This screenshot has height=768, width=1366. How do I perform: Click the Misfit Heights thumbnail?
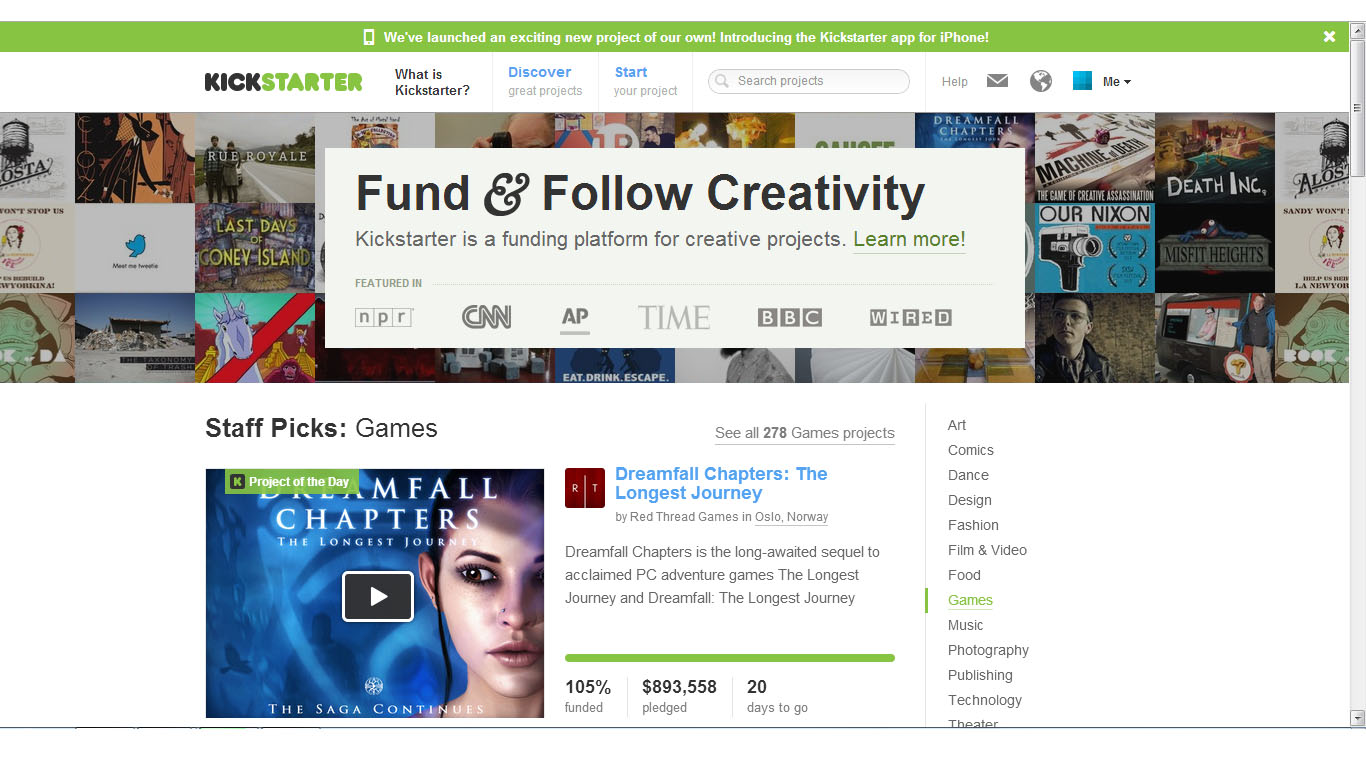tap(1215, 248)
